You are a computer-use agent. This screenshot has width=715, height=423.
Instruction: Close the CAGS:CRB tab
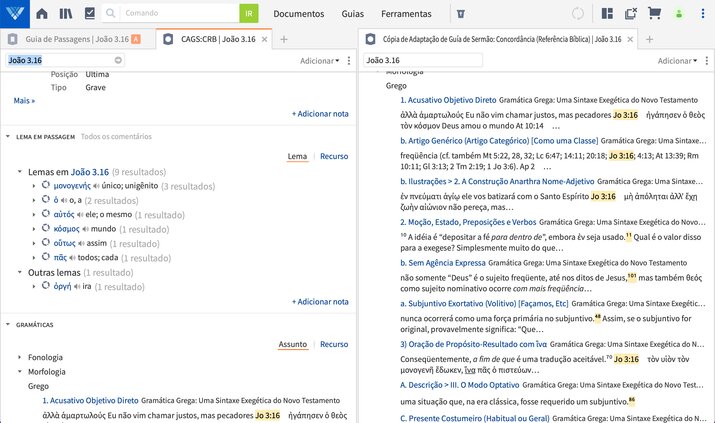point(264,40)
